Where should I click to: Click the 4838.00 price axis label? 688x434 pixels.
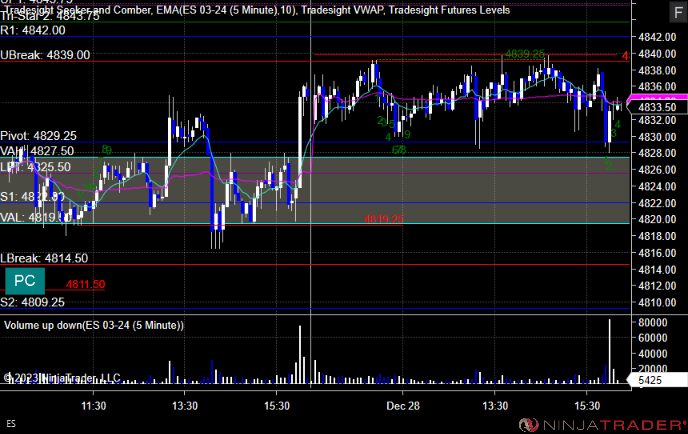pos(657,71)
